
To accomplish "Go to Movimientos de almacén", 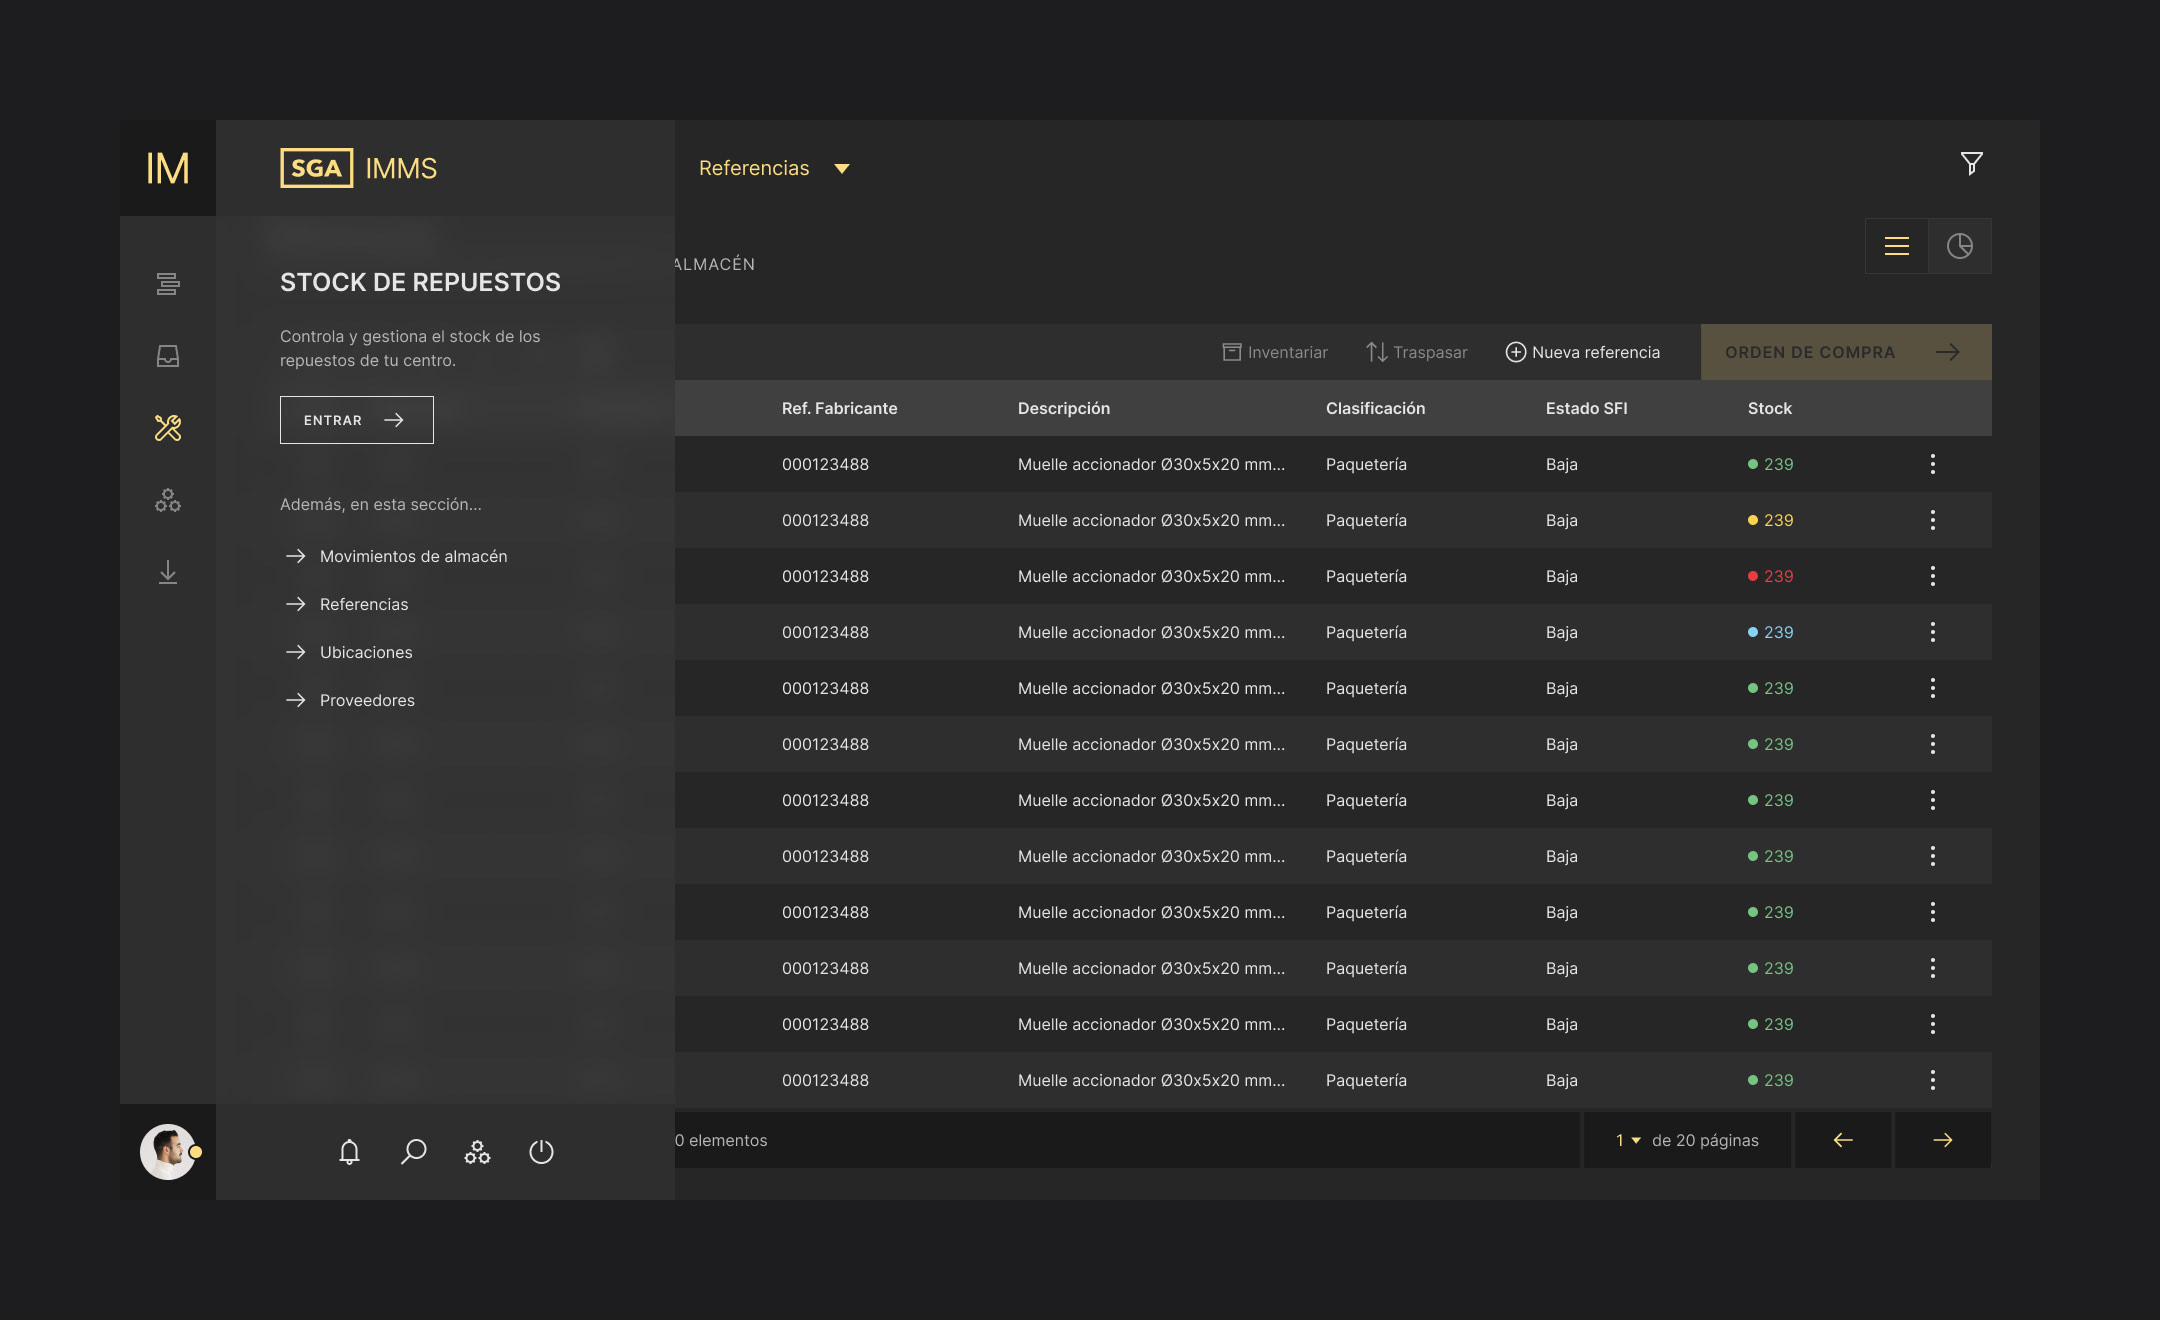I will pyautogui.click(x=396, y=556).
